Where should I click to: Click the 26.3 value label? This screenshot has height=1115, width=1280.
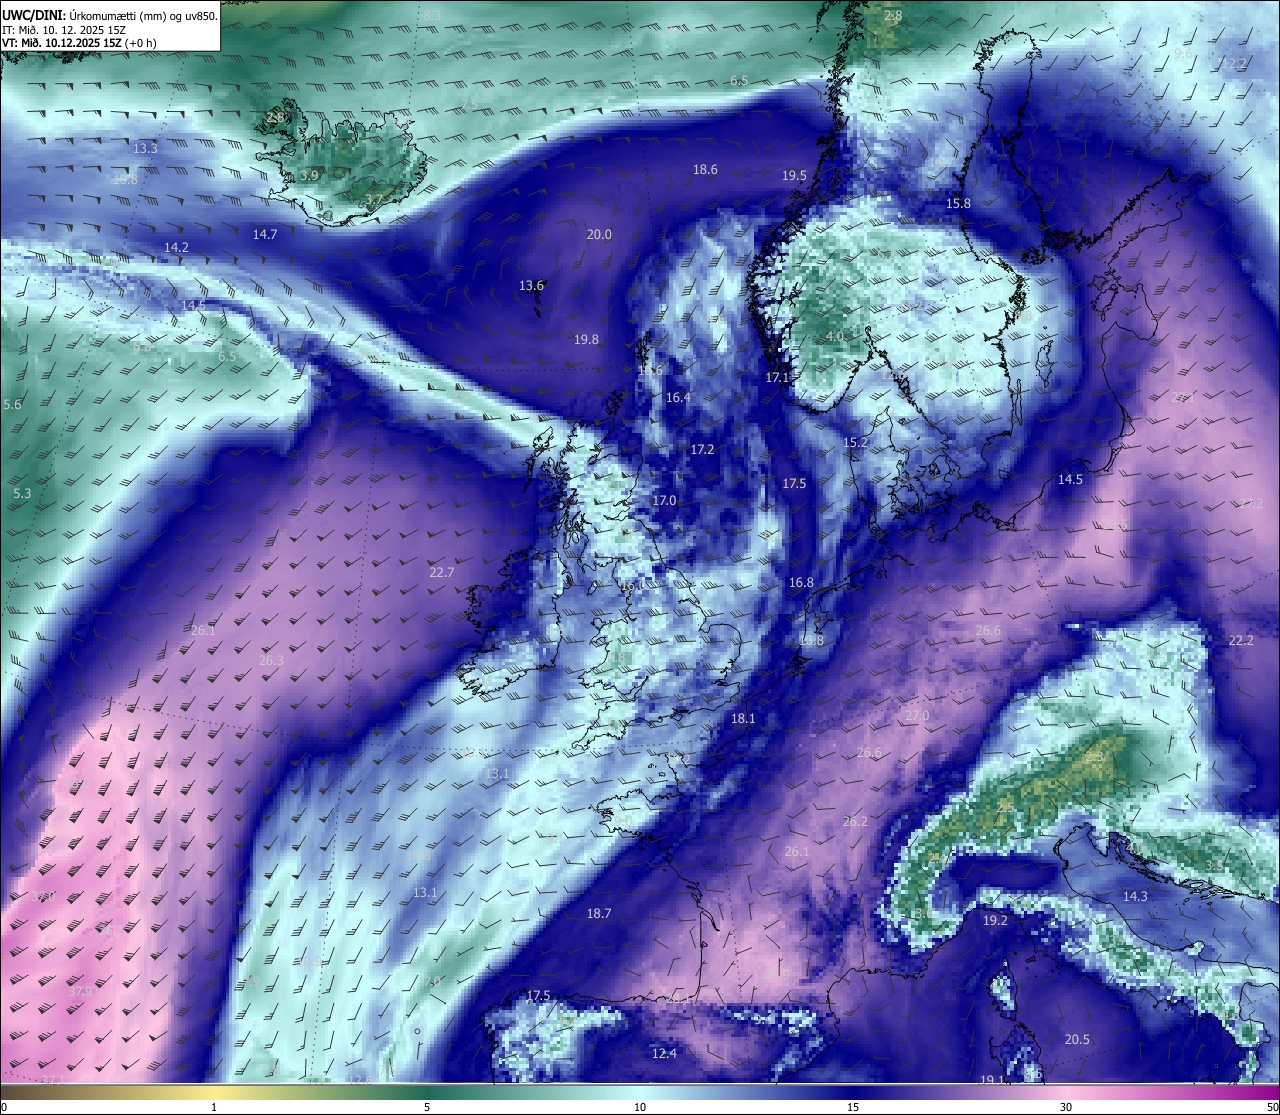click(x=271, y=661)
